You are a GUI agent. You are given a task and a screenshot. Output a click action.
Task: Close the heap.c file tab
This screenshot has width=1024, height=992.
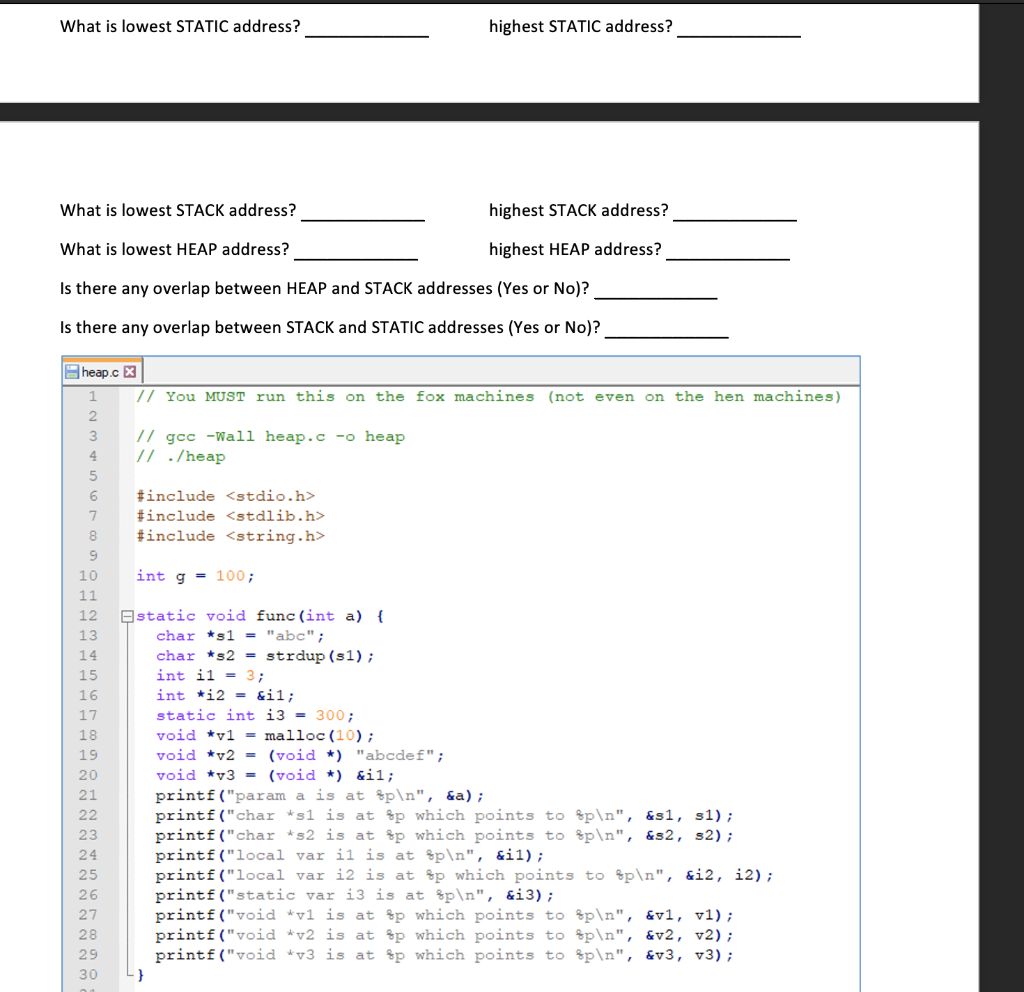tap(129, 370)
